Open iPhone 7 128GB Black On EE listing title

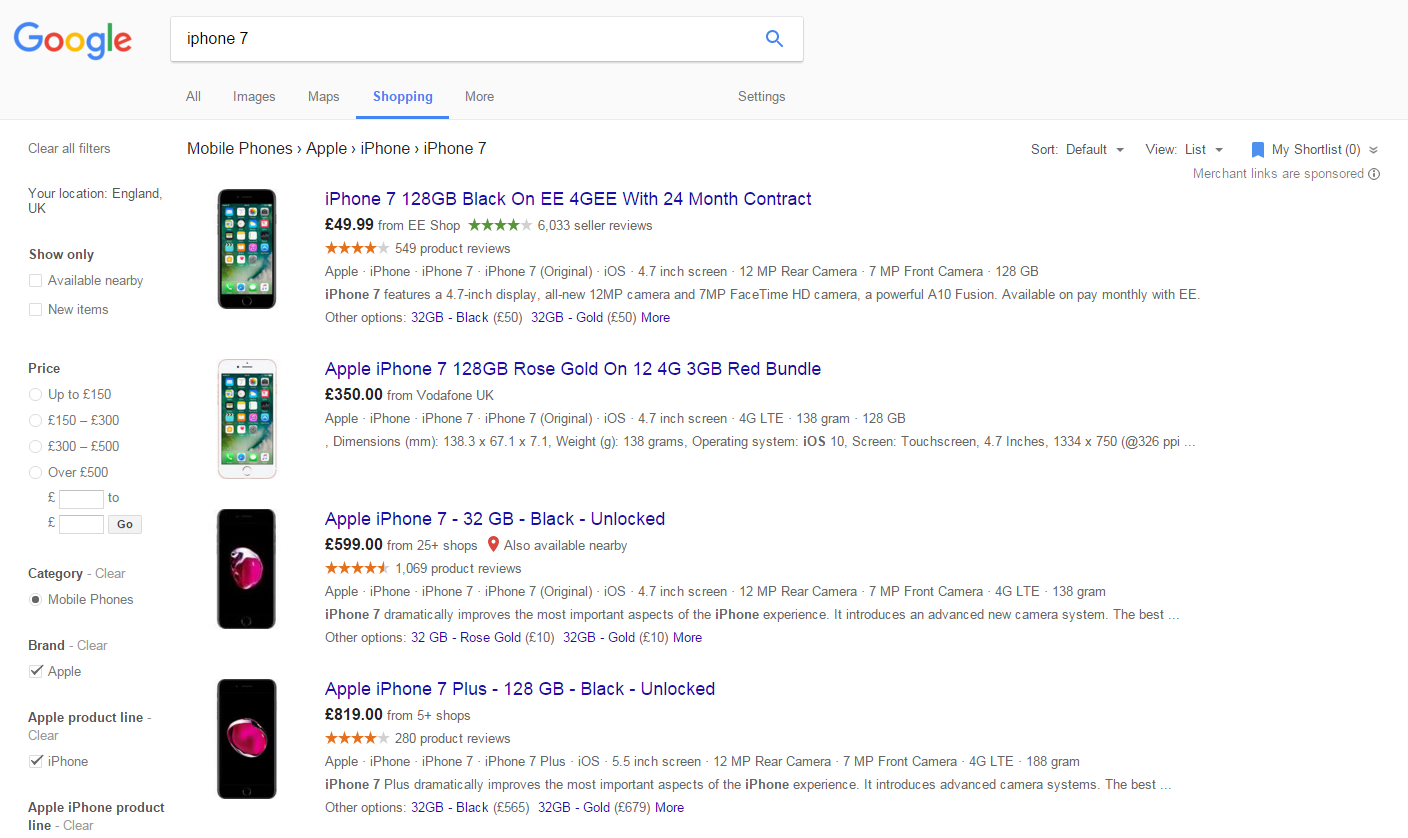pyautogui.click(x=568, y=199)
